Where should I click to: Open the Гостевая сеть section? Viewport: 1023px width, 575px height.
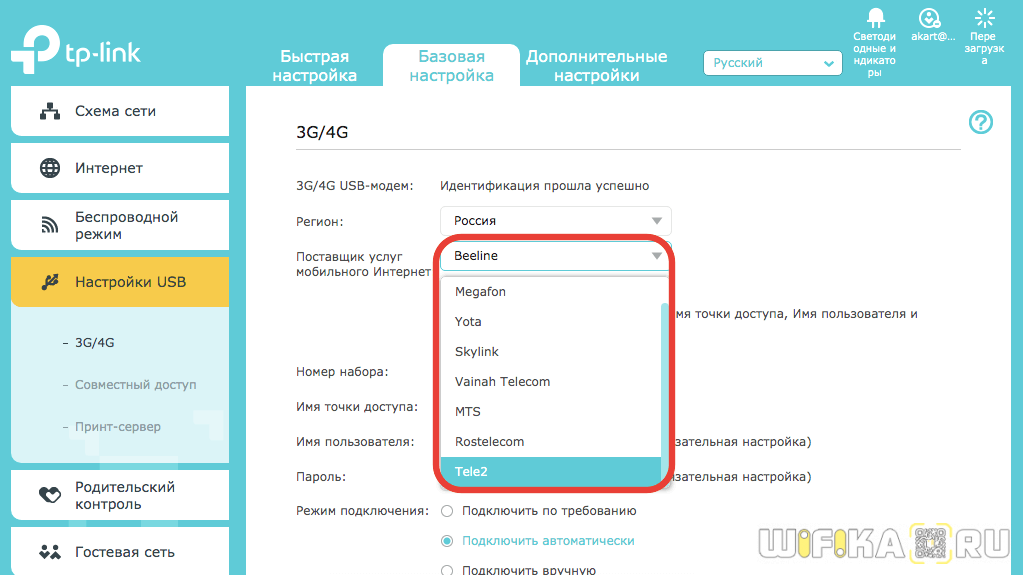coord(120,552)
